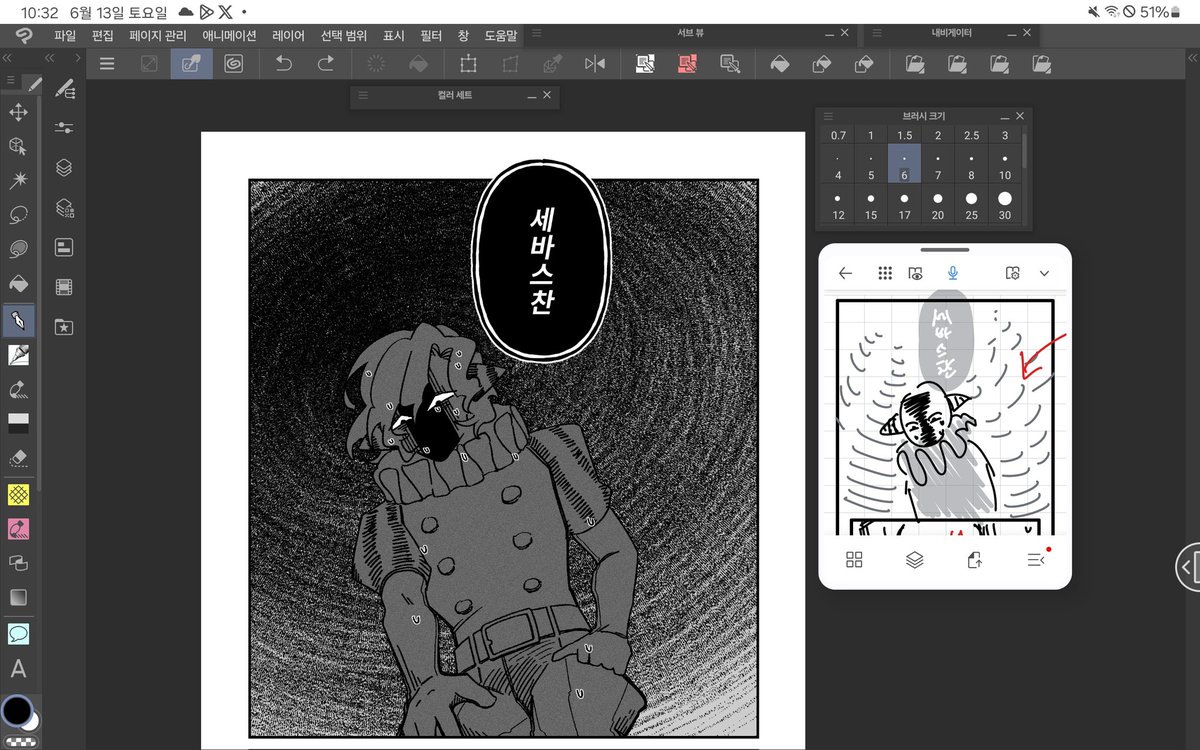1200x750 pixels.
Task: Open the Brush Size palette menu icon
Action: point(829,116)
